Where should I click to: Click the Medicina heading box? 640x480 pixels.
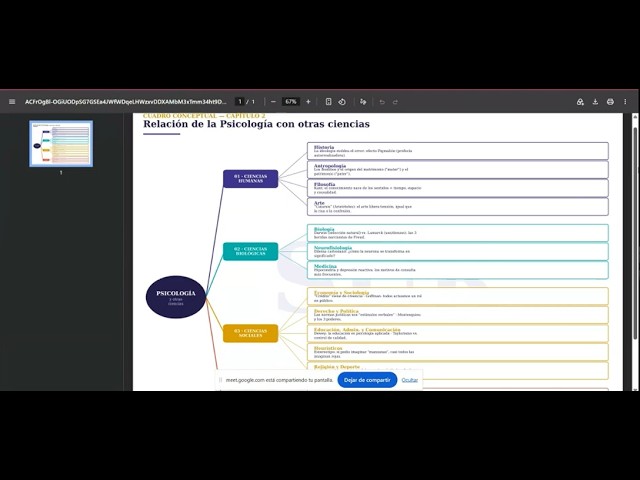click(x=458, y=270)
